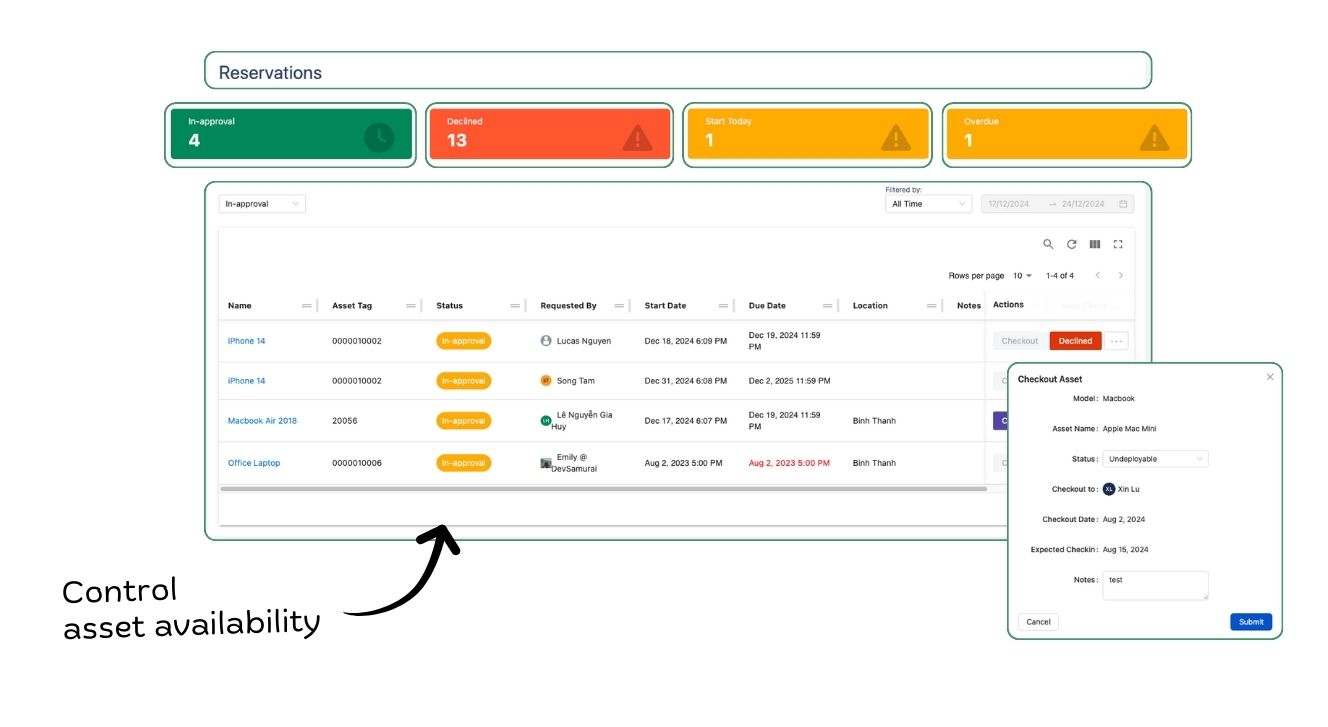Click the Declined button for first iPhone 14
Screen dimensions: 1328x727
point(1075,341)
